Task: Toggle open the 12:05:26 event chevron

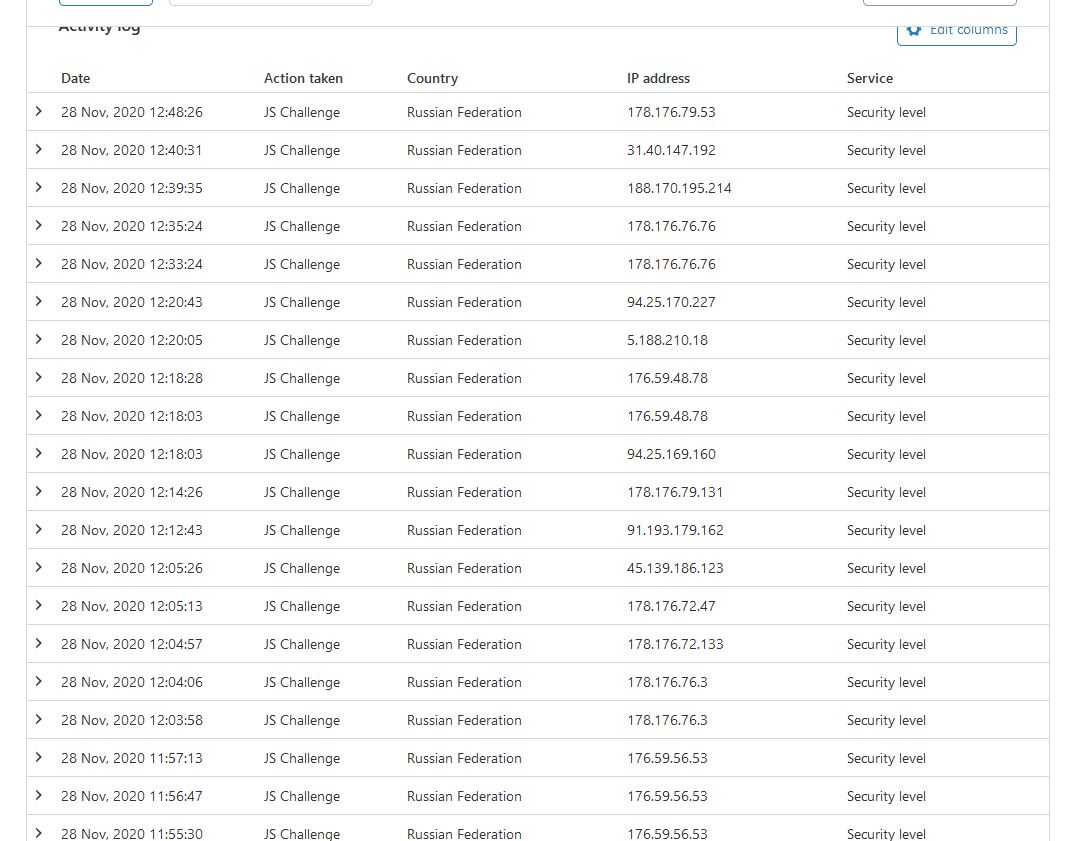Action: [x=39, y=568]
